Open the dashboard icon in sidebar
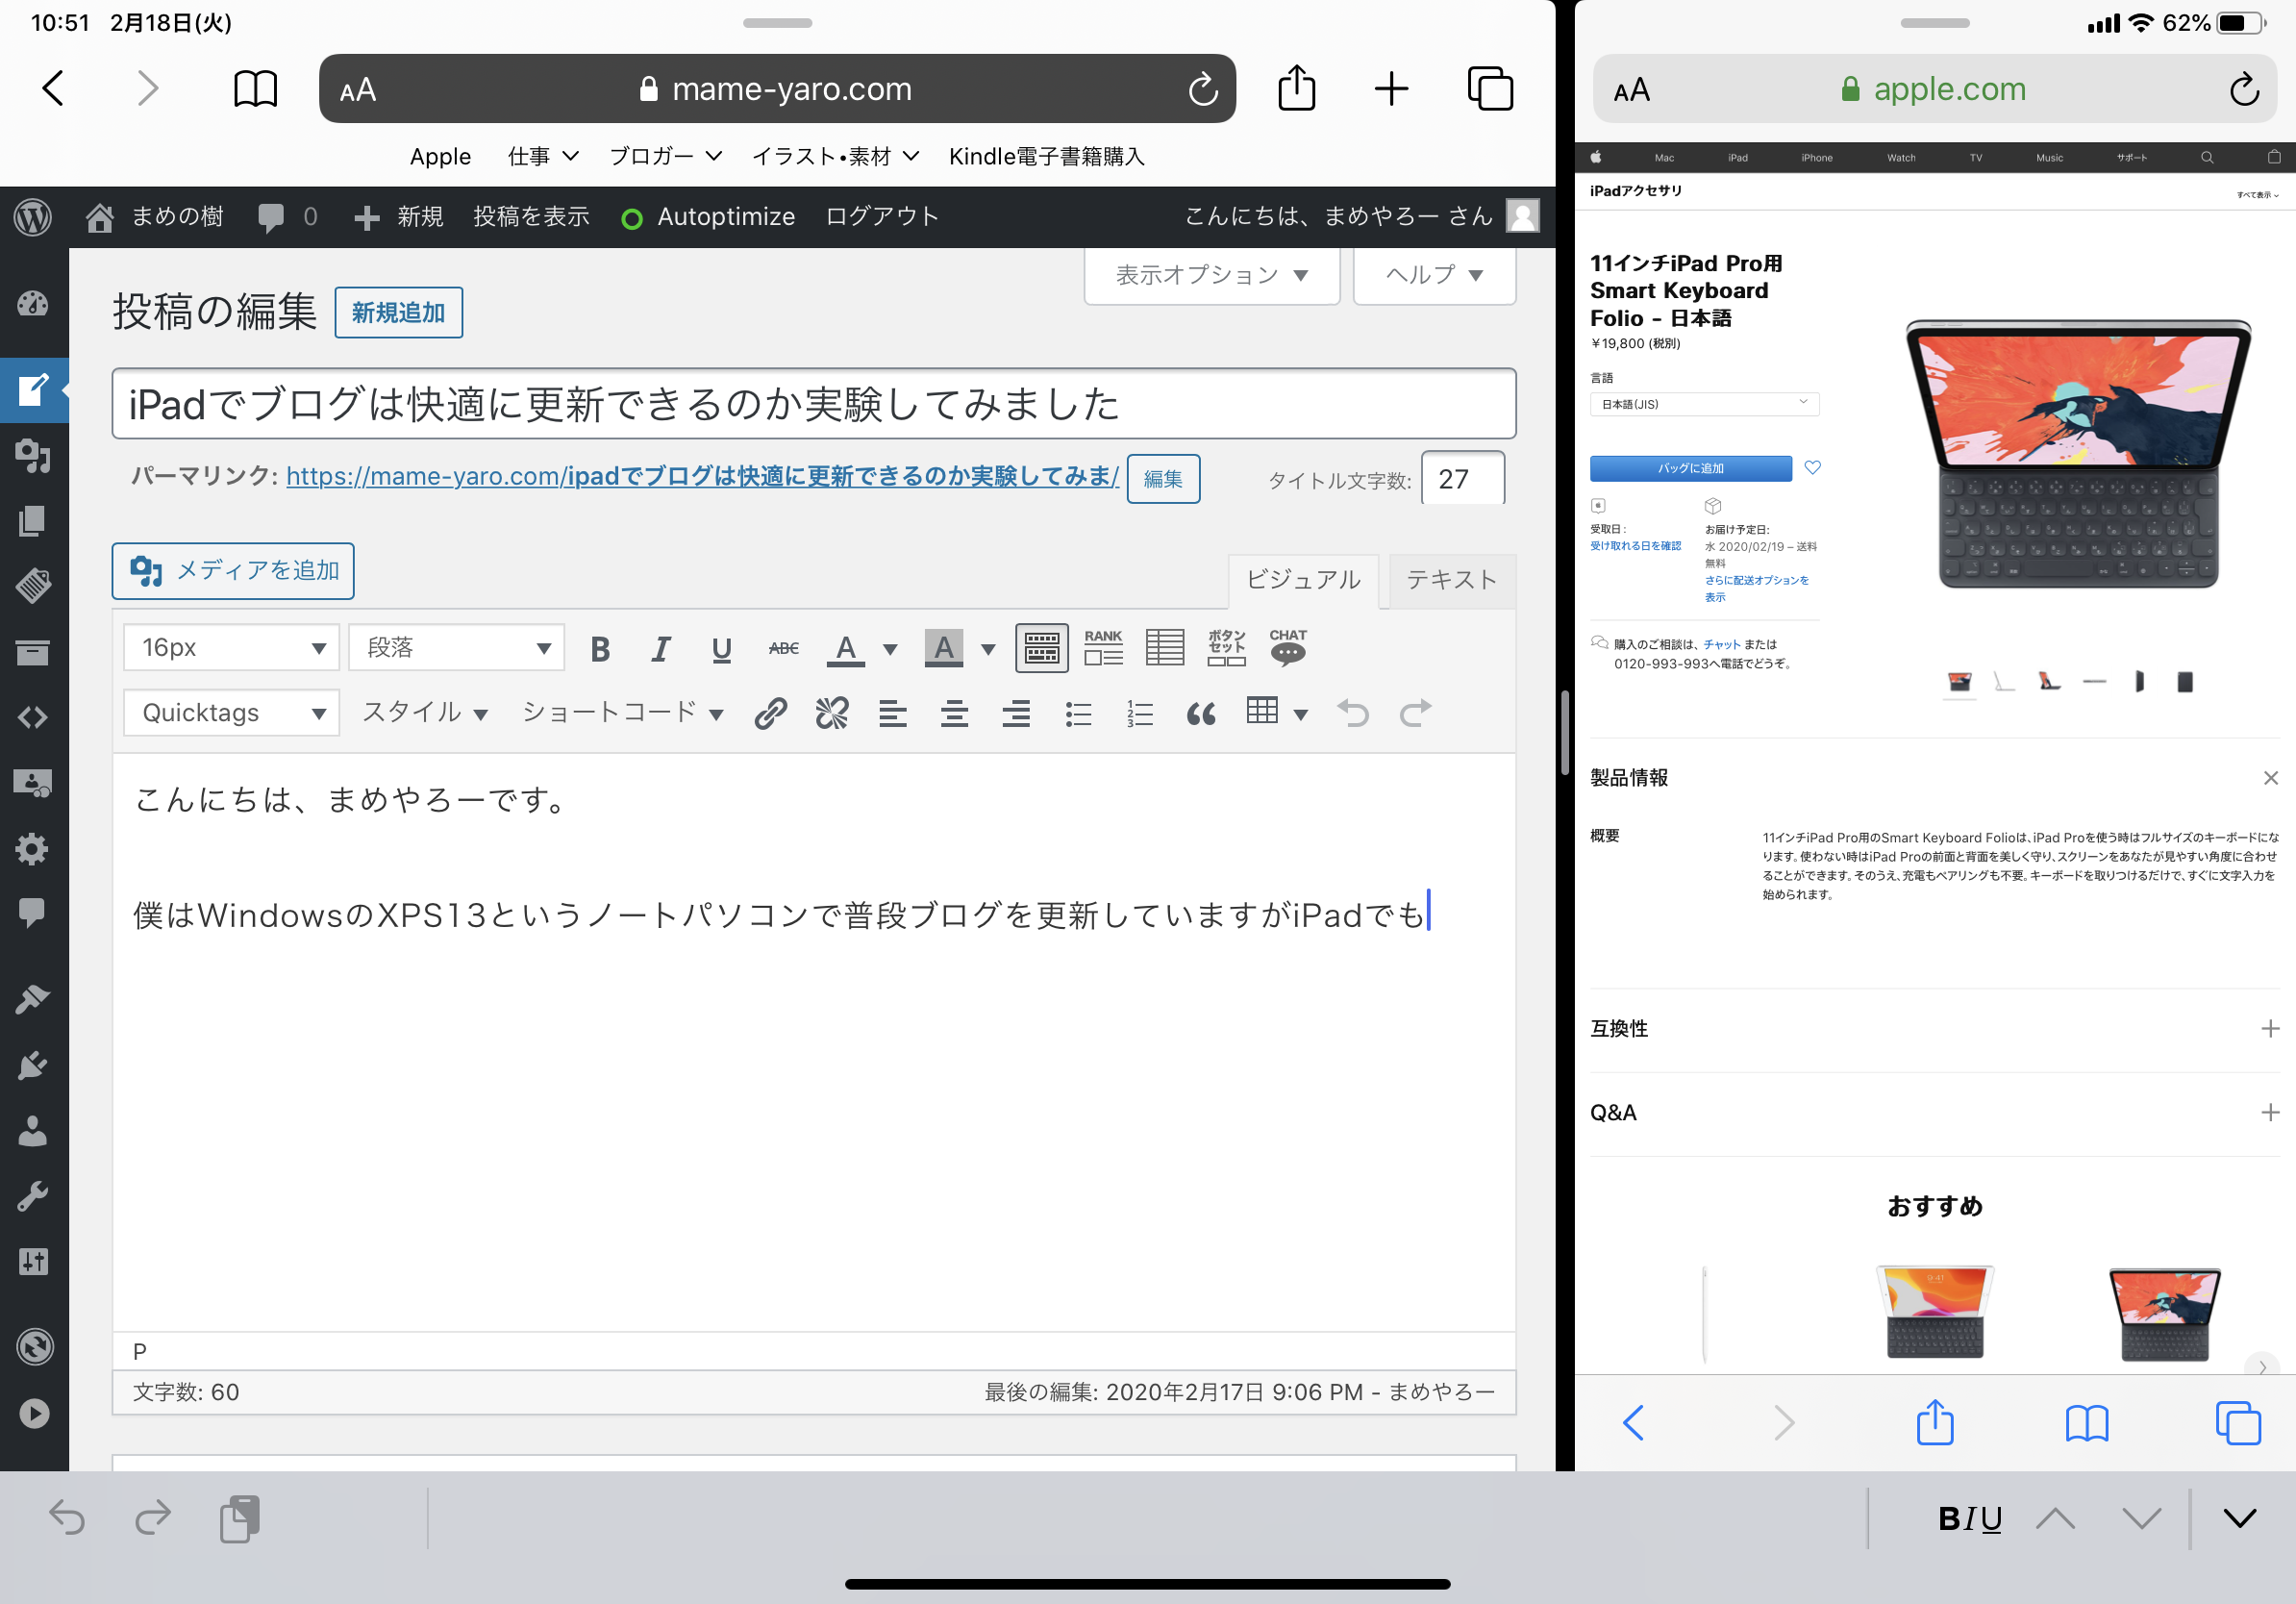The image size is (2296, 1604). (x=33, y=304)
